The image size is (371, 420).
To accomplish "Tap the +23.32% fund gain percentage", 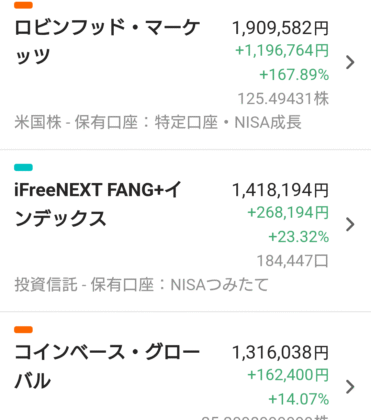I will pos(299,237).
